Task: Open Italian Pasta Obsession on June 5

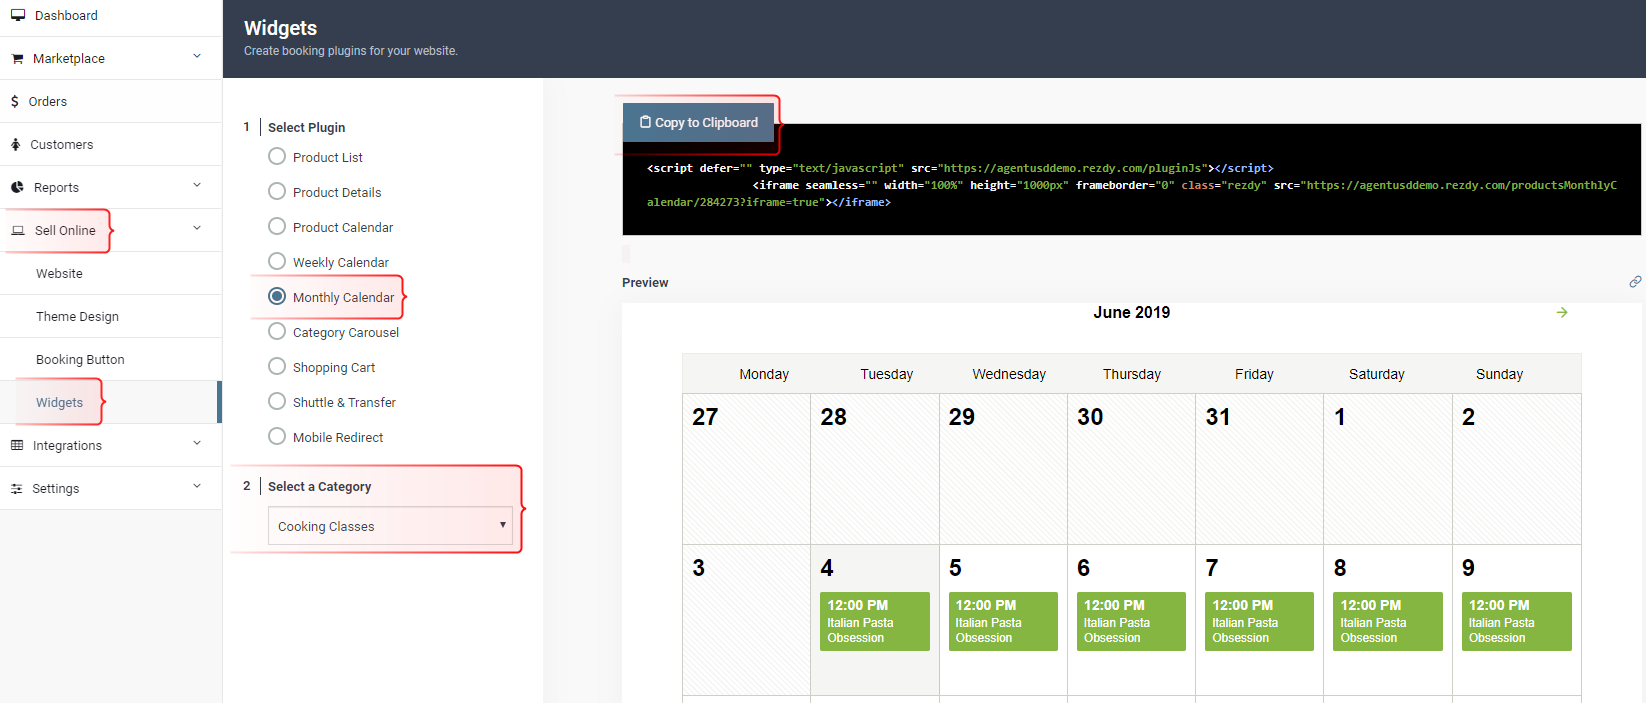Action: pos(1003,621)
